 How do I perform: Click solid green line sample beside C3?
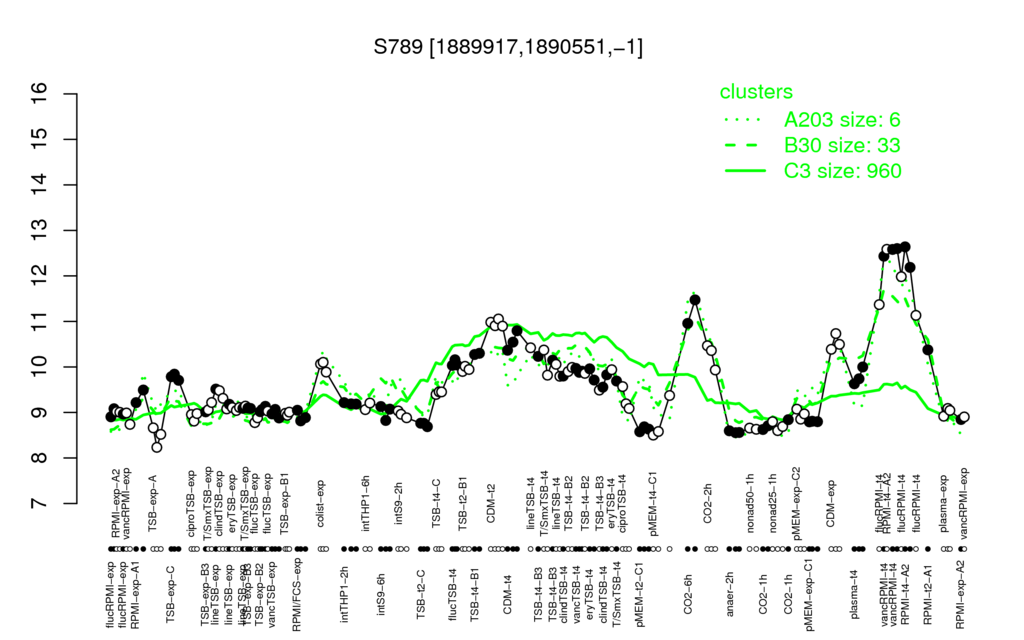click(x=745, y=171)
